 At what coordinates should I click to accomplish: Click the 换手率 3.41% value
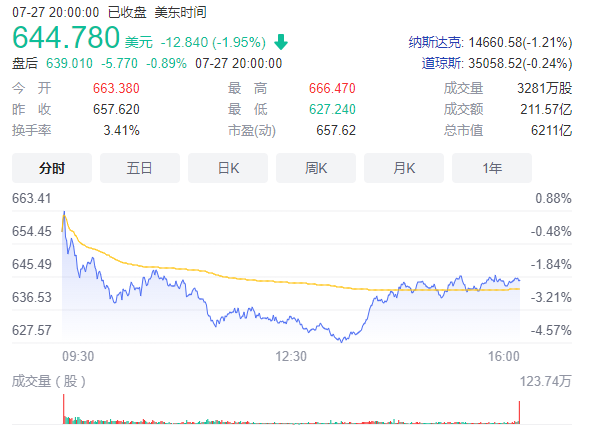tap(121, 130)
